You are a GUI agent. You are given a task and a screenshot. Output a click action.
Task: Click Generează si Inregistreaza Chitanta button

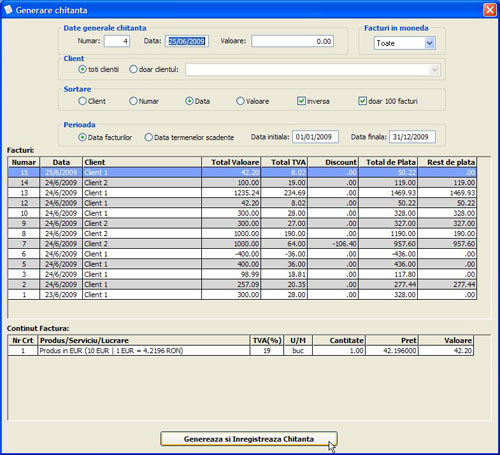249,439
